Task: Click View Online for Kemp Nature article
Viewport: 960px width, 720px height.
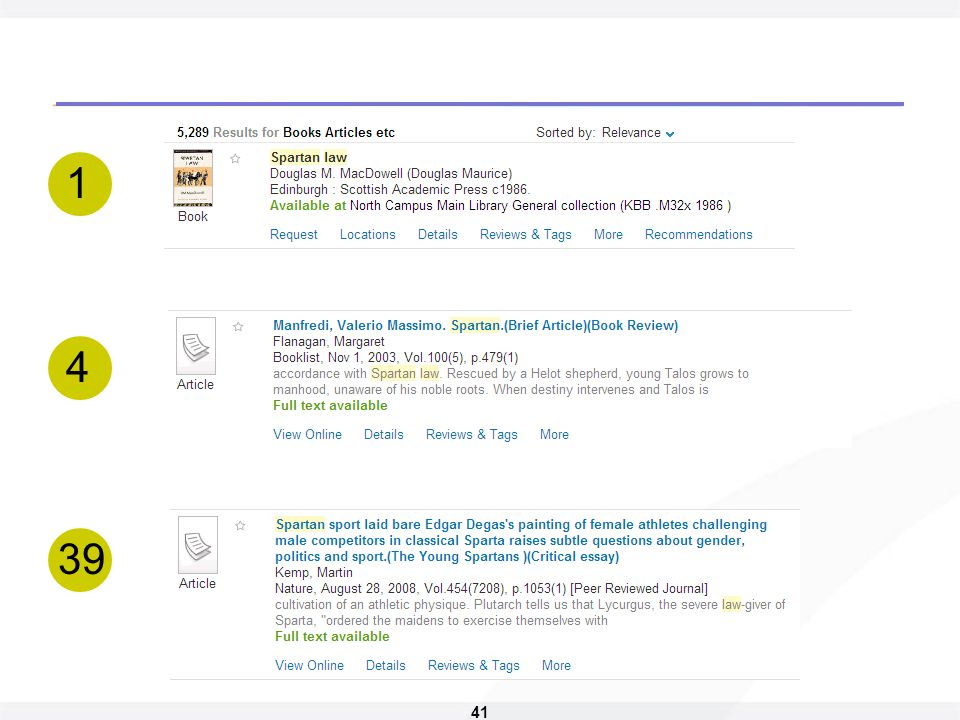Action: (309, 665)
